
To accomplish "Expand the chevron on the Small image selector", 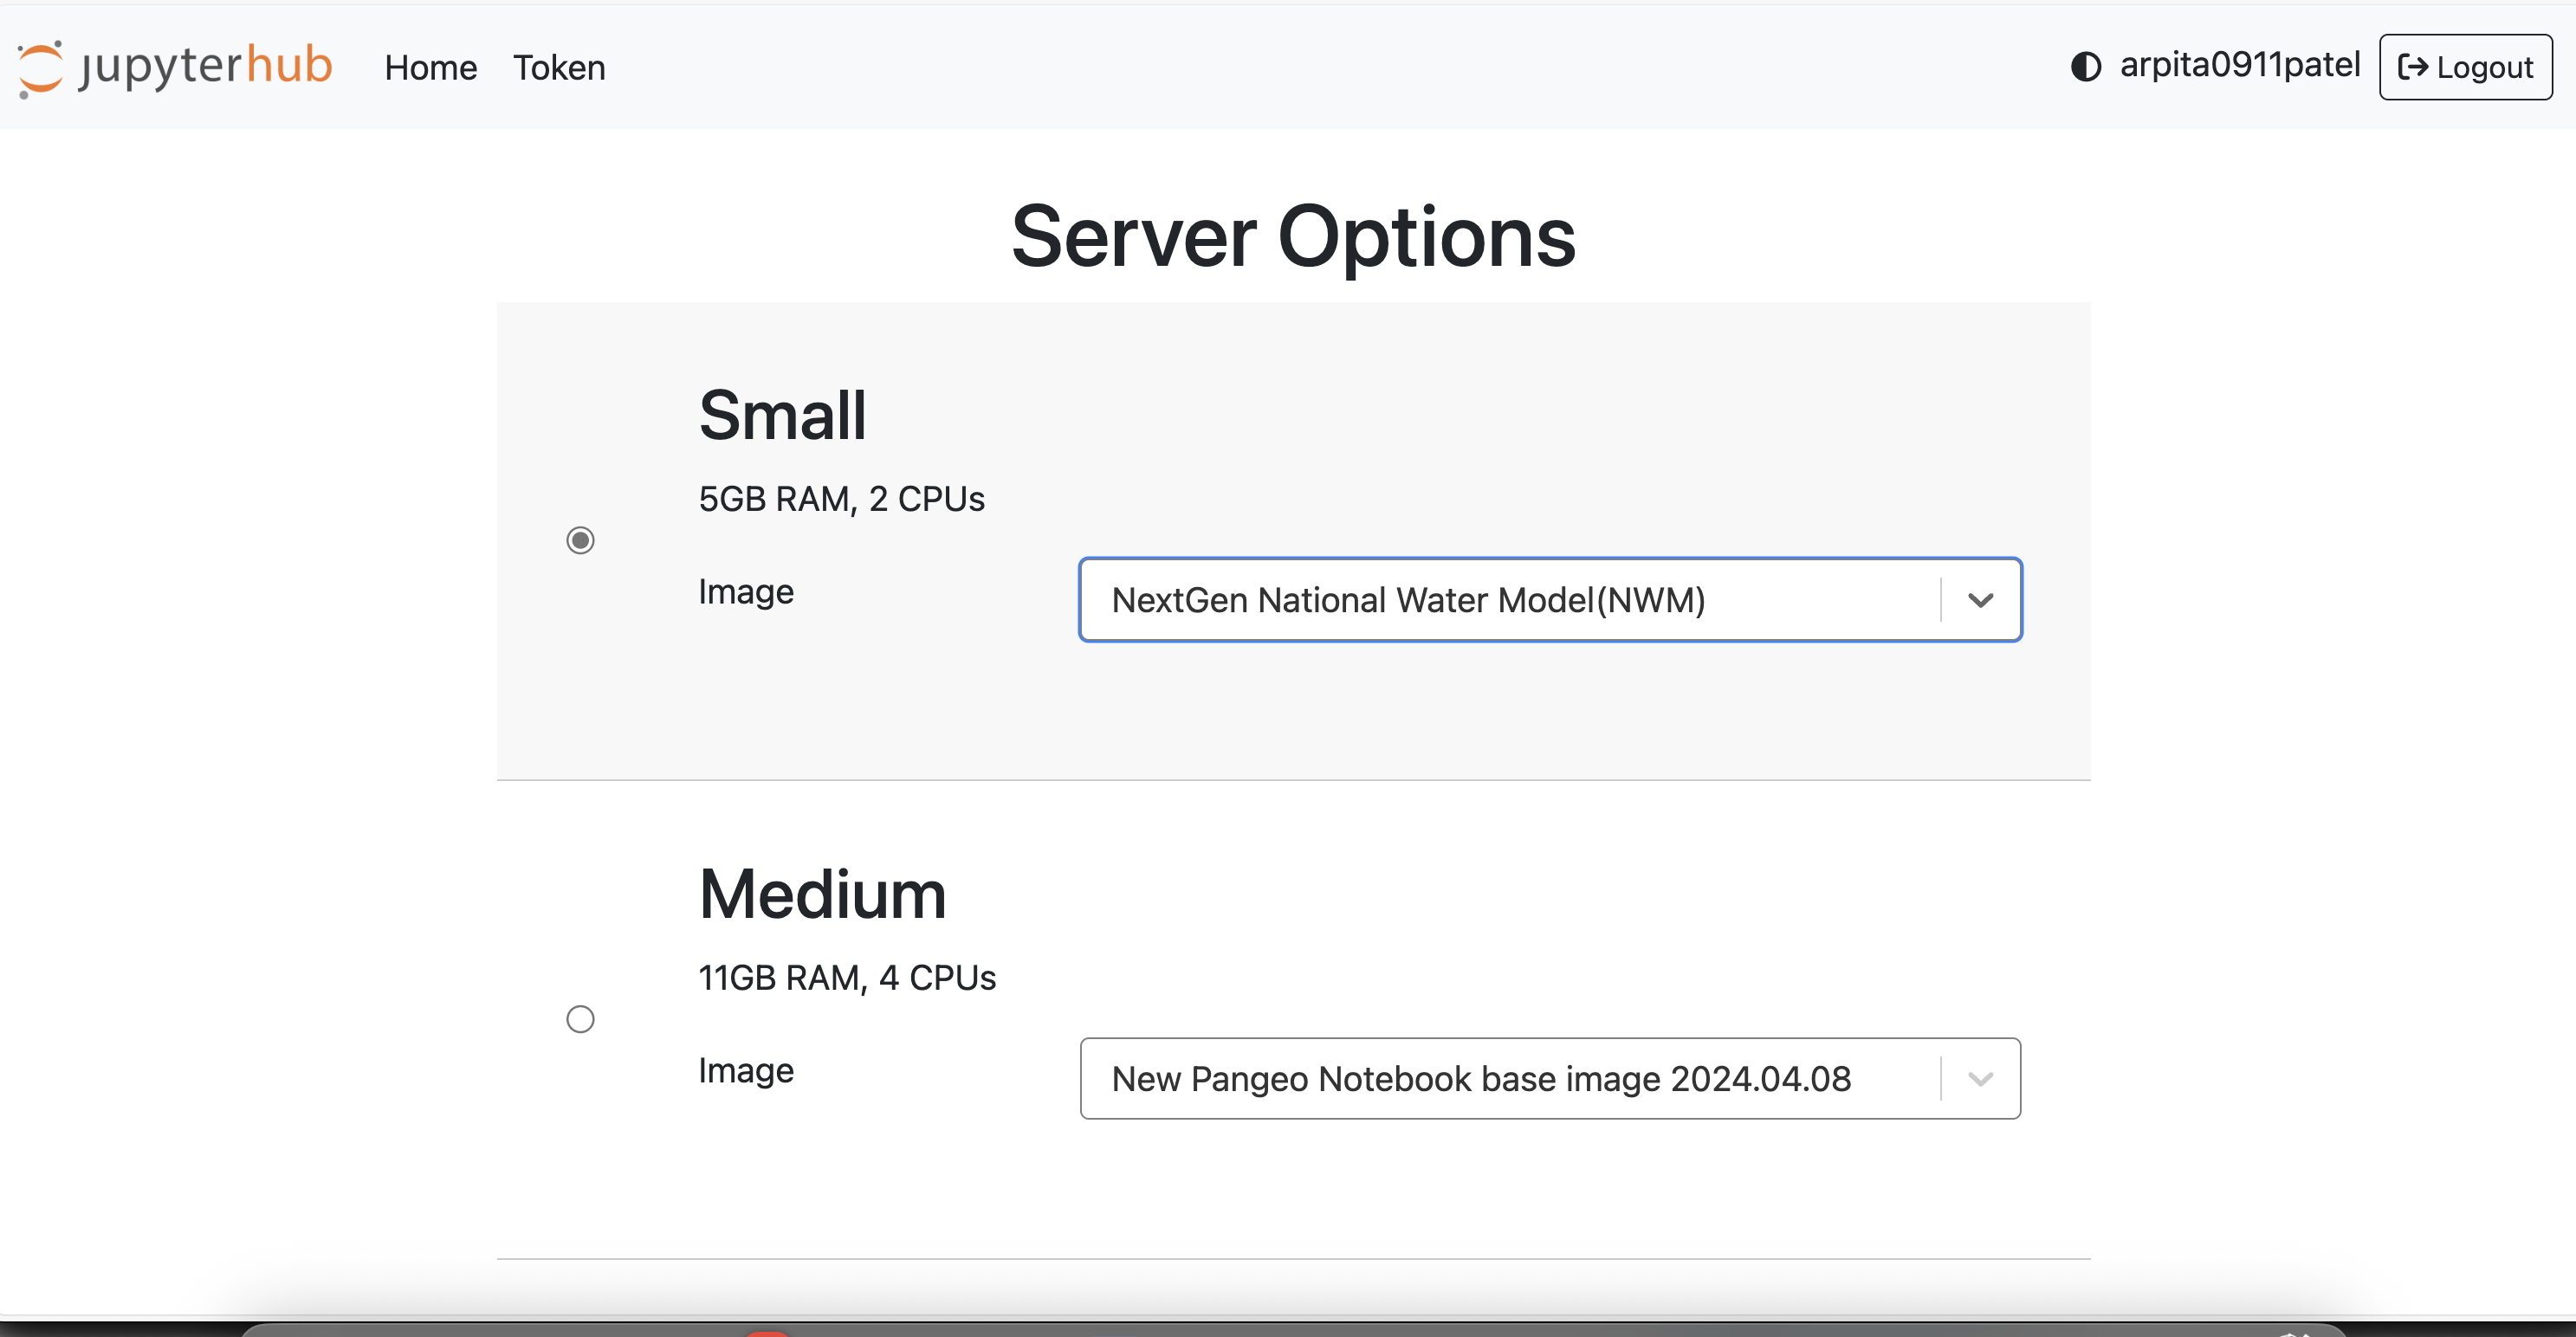I will (1982, 600).
